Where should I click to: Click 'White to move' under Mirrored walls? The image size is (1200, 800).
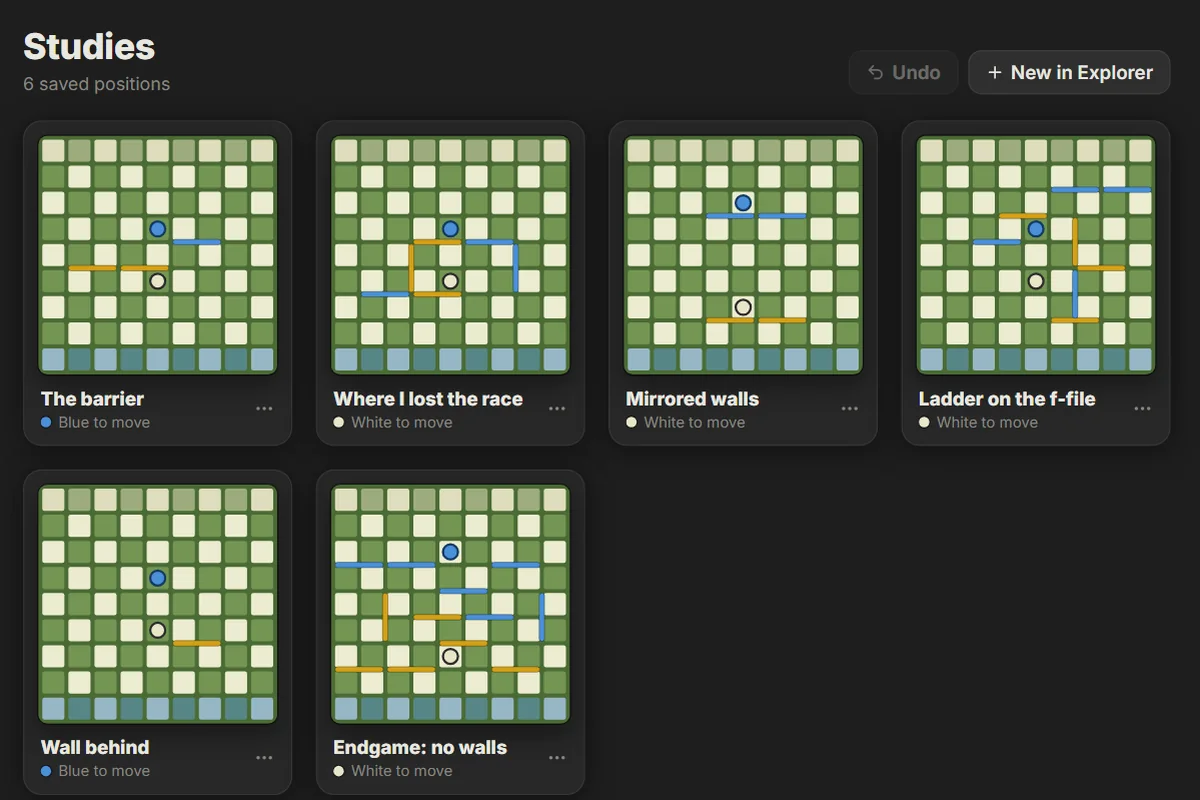(x=694, y=423)
